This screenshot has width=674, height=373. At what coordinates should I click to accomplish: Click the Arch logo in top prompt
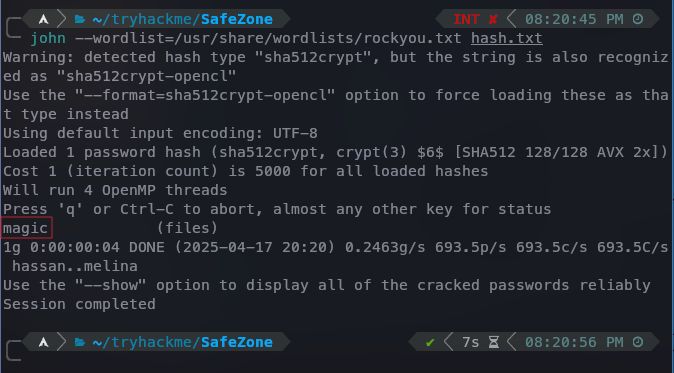click(43, 19)
